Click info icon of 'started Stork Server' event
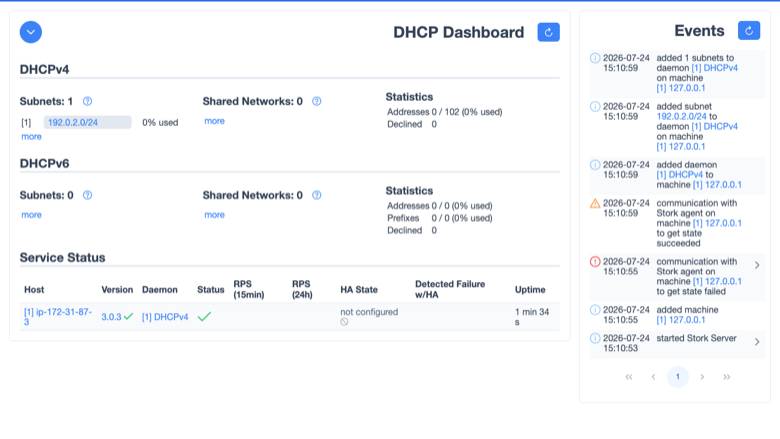Screen dimensions: 780x439 click(x=595, y=338)
